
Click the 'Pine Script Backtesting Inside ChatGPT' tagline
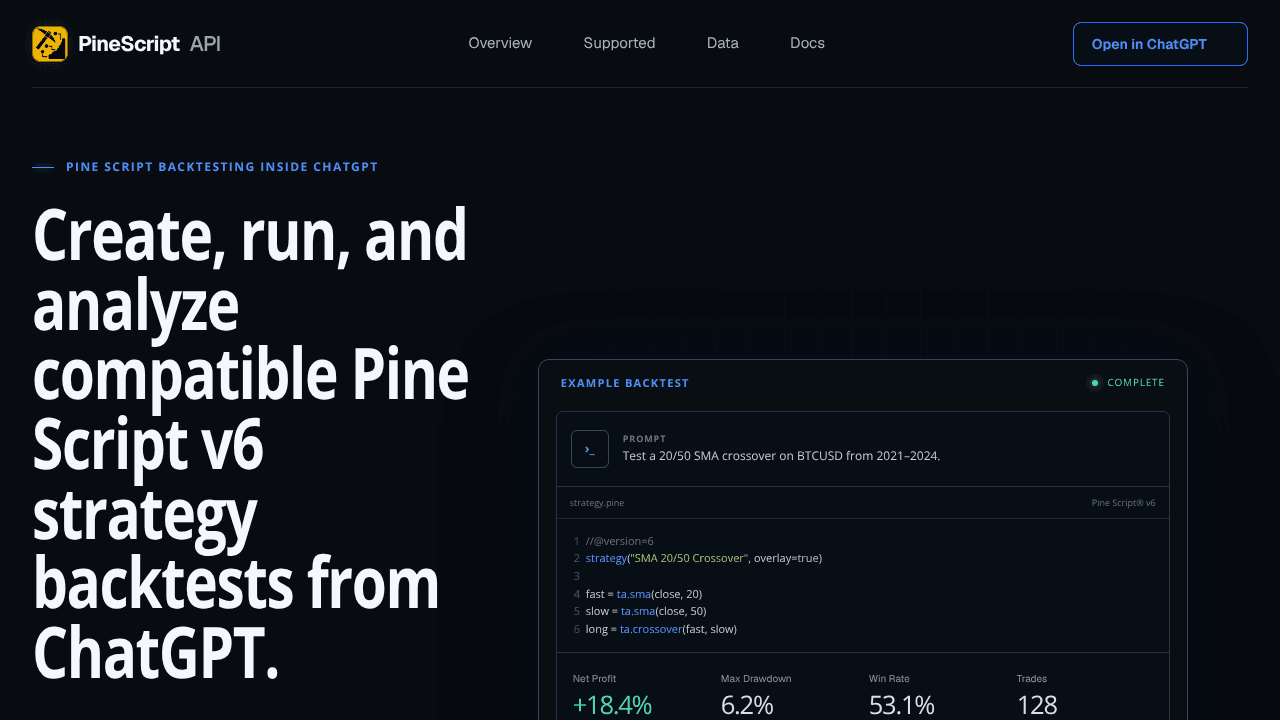[x=222, y=167]
